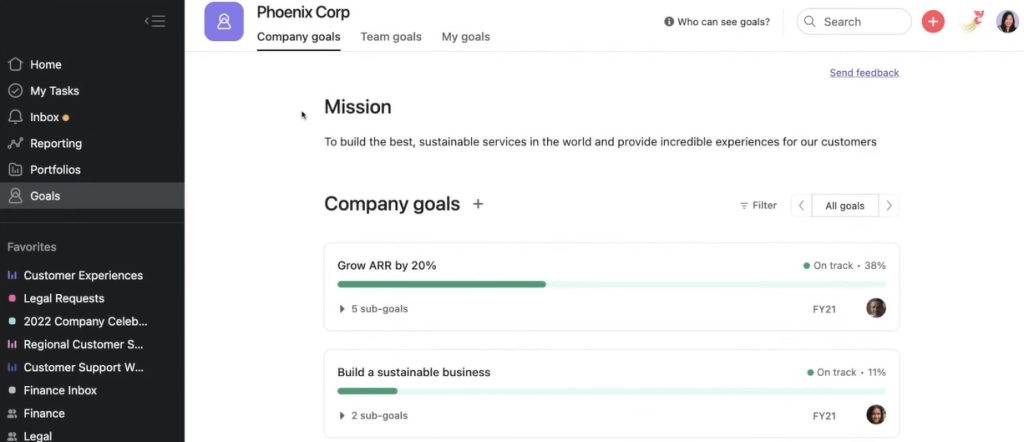Click the Grow ARR by 20% progress bar

pos(611,284)
